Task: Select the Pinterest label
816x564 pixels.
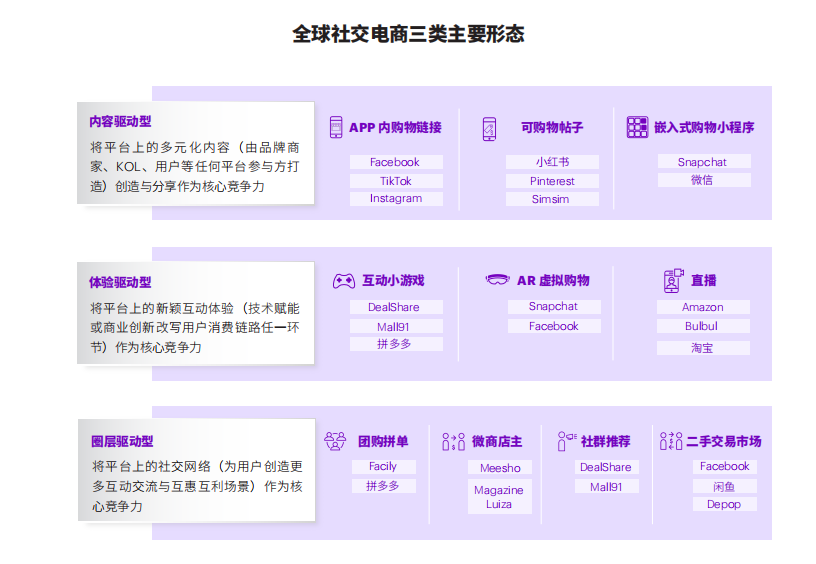Action: tap(552, 181)
